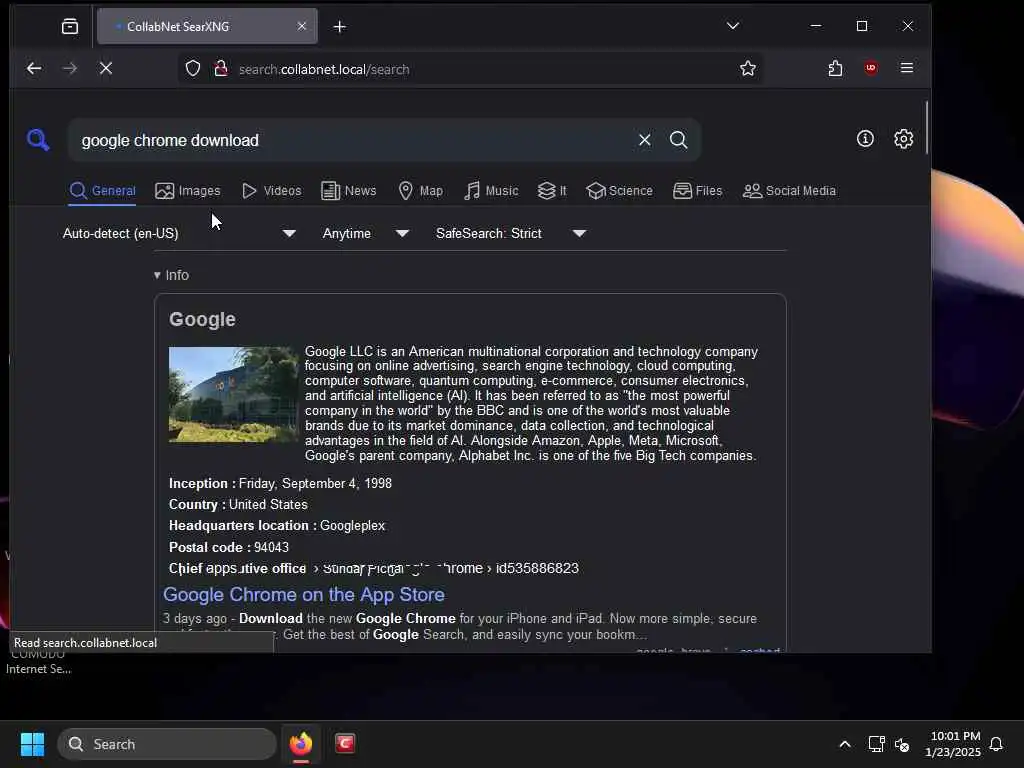Switch to the Videos category
This screenshot has width=1024, height=768.
272,191
